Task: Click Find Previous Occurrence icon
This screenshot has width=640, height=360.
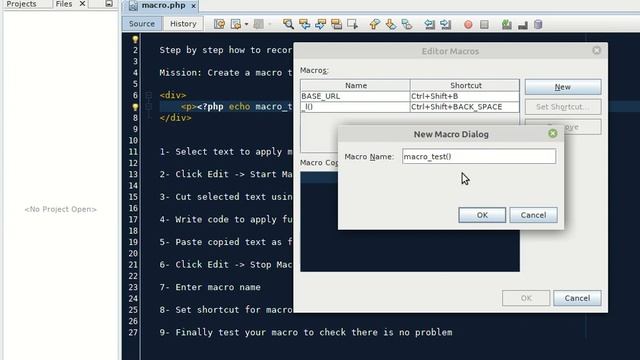Action: point(304,24)
